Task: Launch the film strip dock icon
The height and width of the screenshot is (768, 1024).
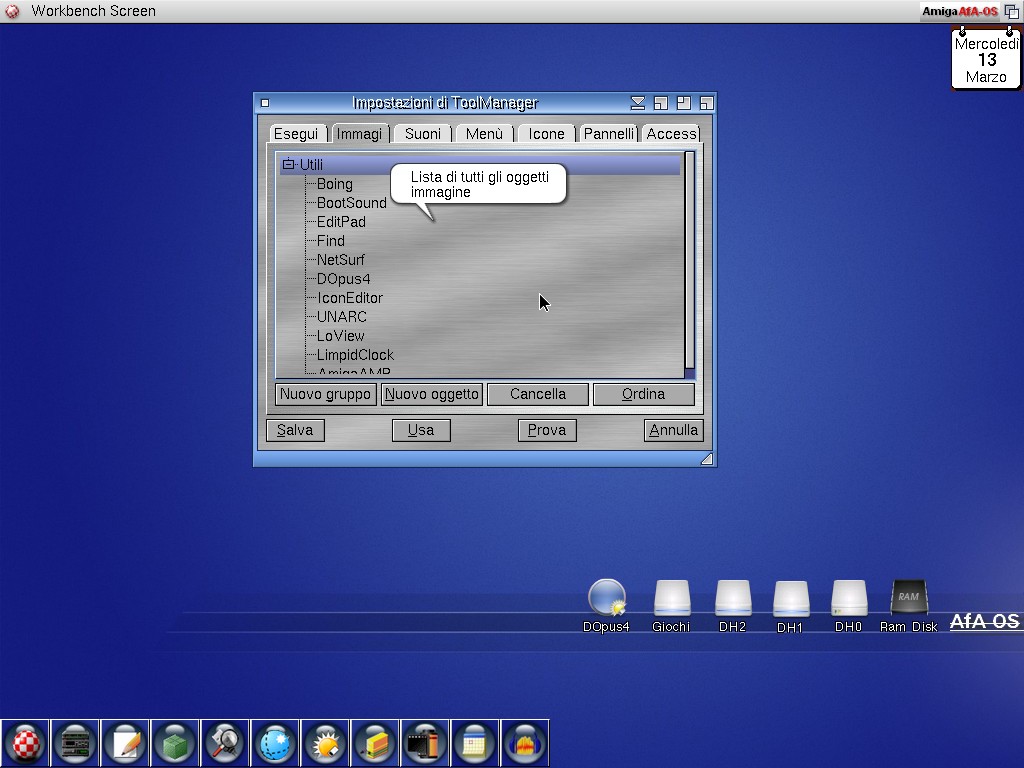Action: coord(426,743)
